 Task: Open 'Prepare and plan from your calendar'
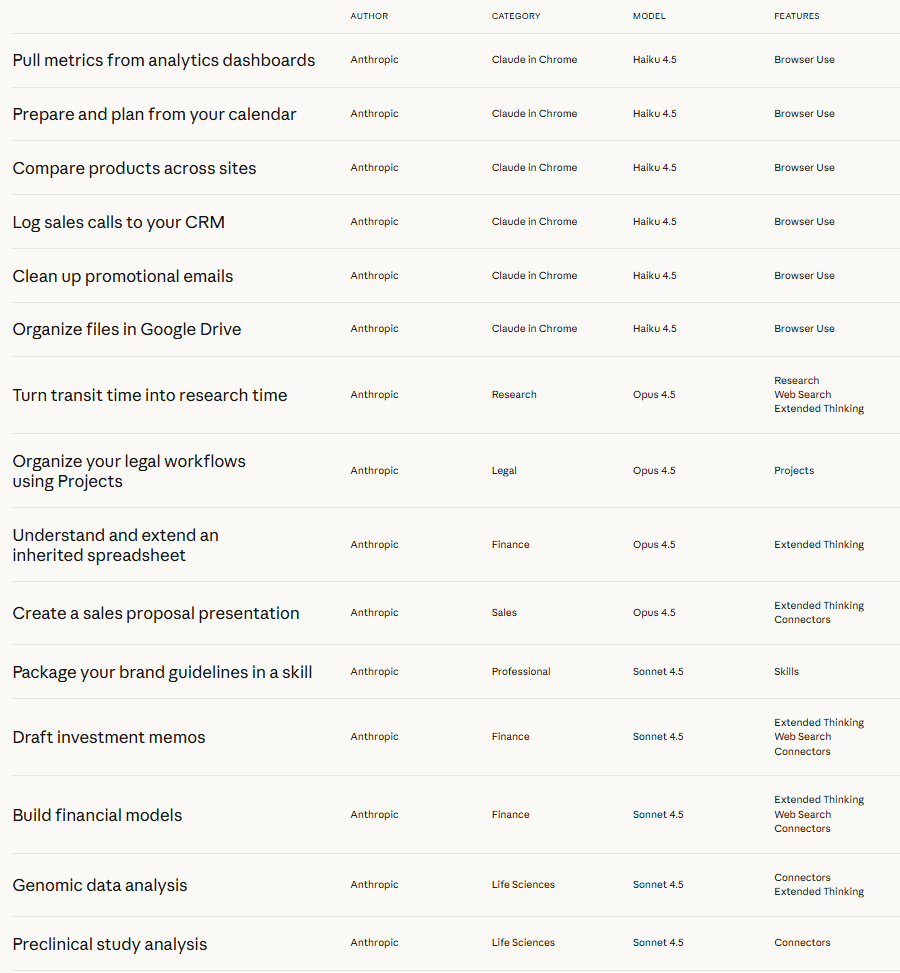[154, 114]
